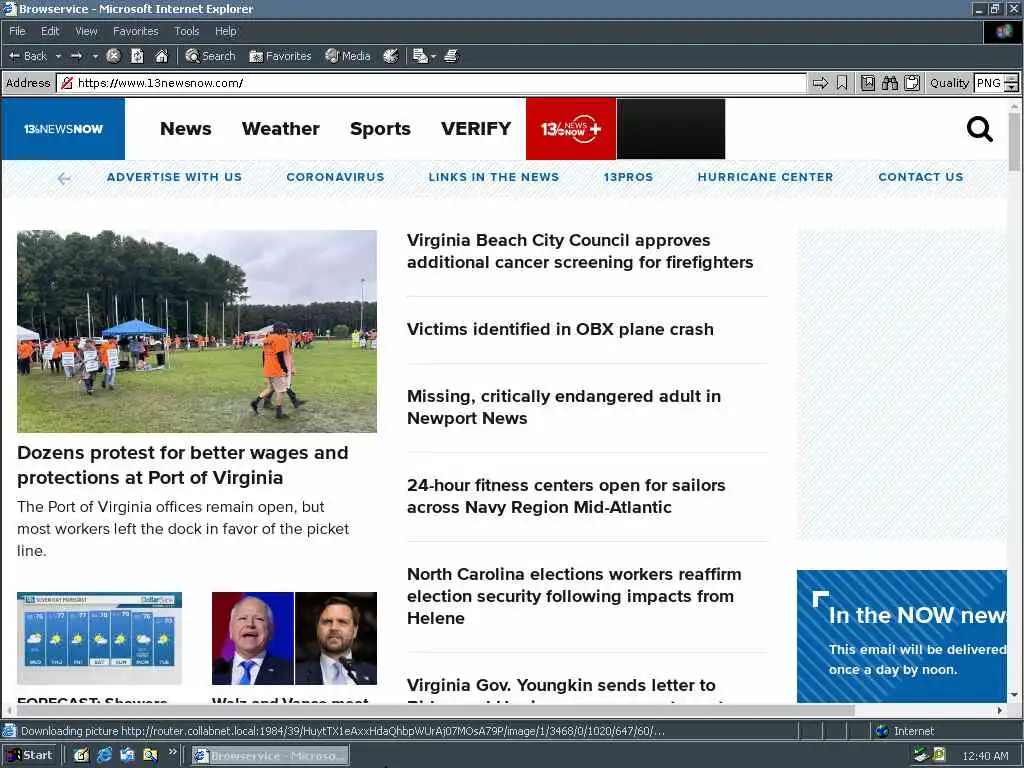Click the address bar URL field

click(x=432, y=83)
